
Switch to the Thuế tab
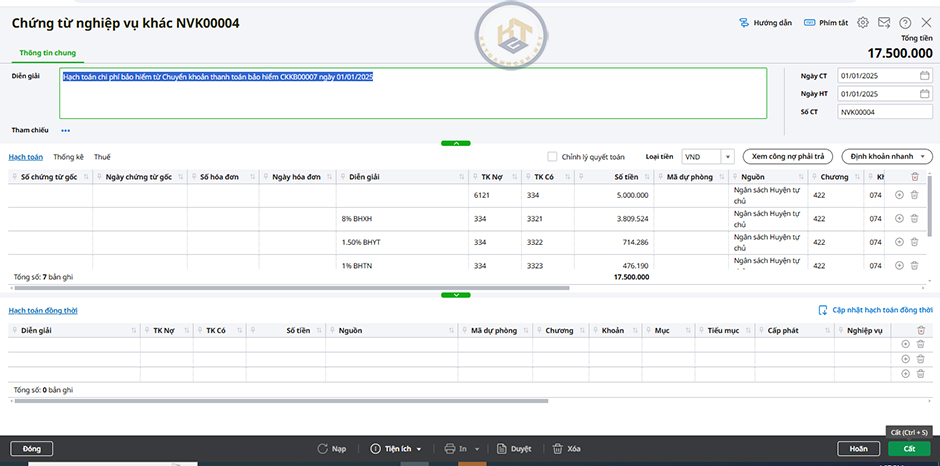102,157
